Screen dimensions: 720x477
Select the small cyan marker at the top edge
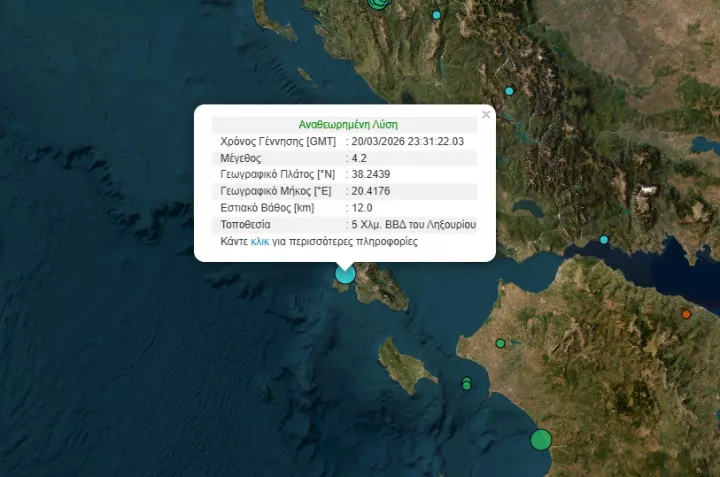[x=436, y=15]
